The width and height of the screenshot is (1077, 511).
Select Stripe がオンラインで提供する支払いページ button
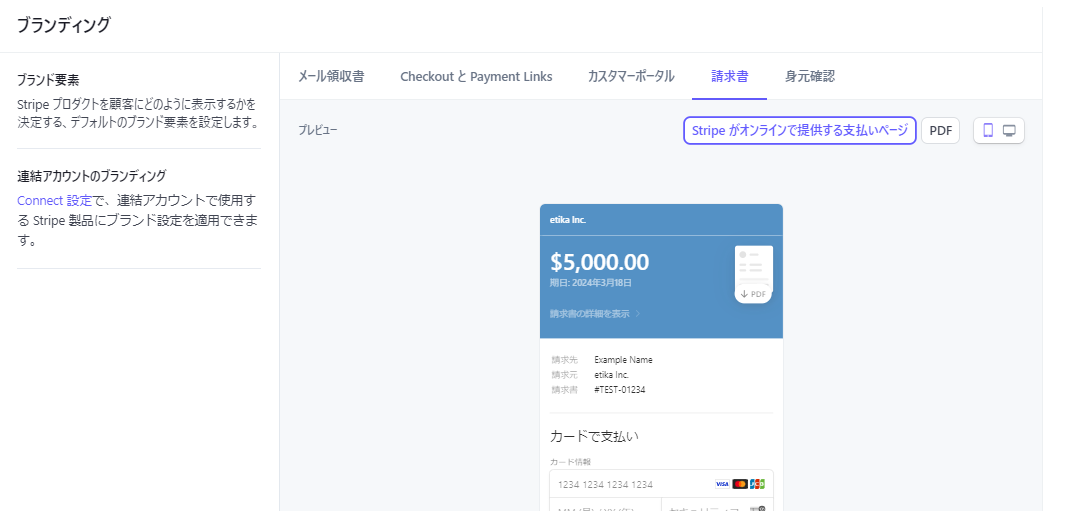tap(800, 130)
